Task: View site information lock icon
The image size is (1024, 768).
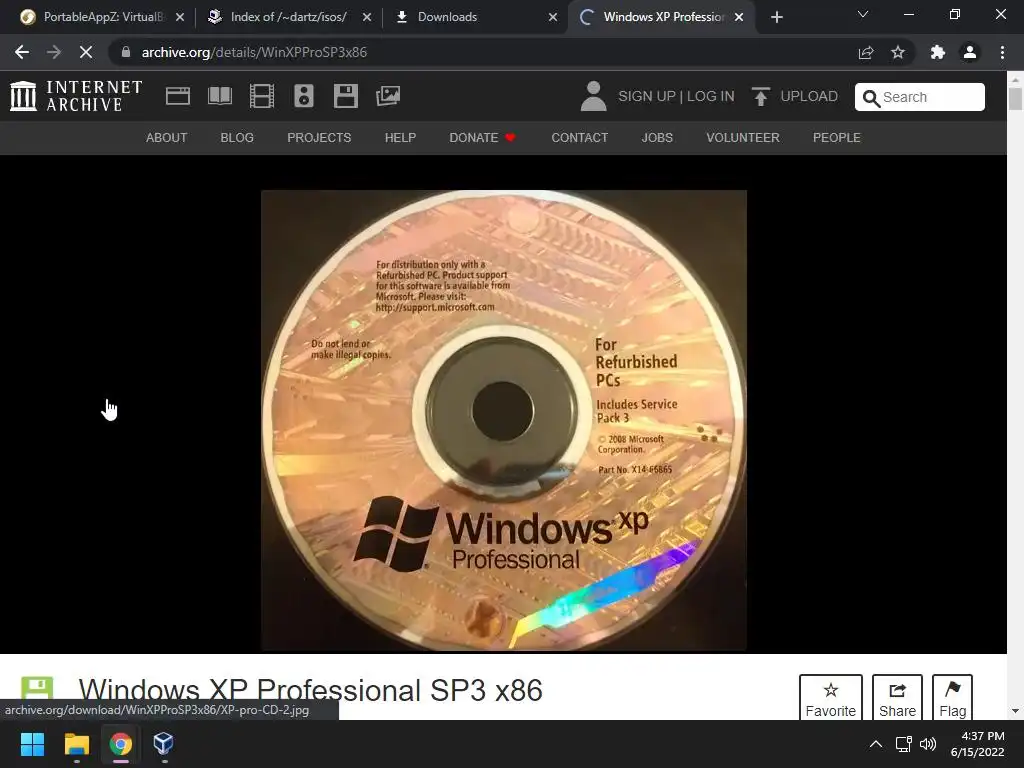Action: tap(126, 52)
